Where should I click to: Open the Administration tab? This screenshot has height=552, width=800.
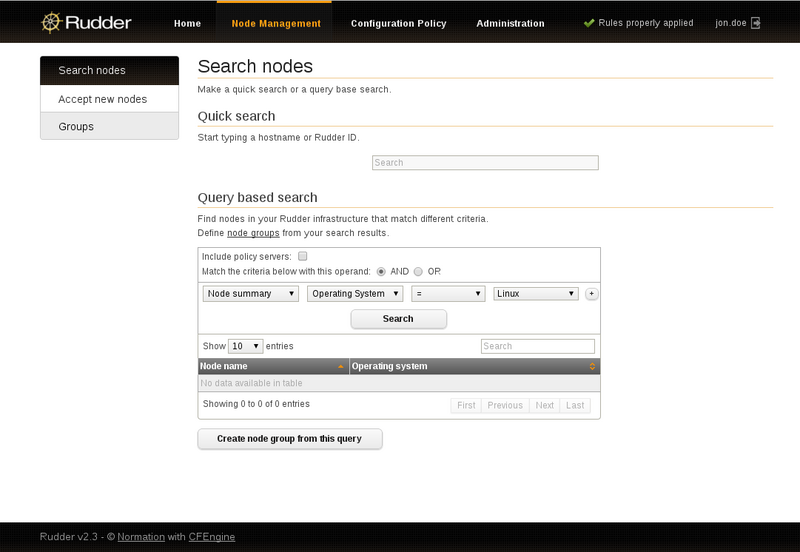(x=510, y=23)
